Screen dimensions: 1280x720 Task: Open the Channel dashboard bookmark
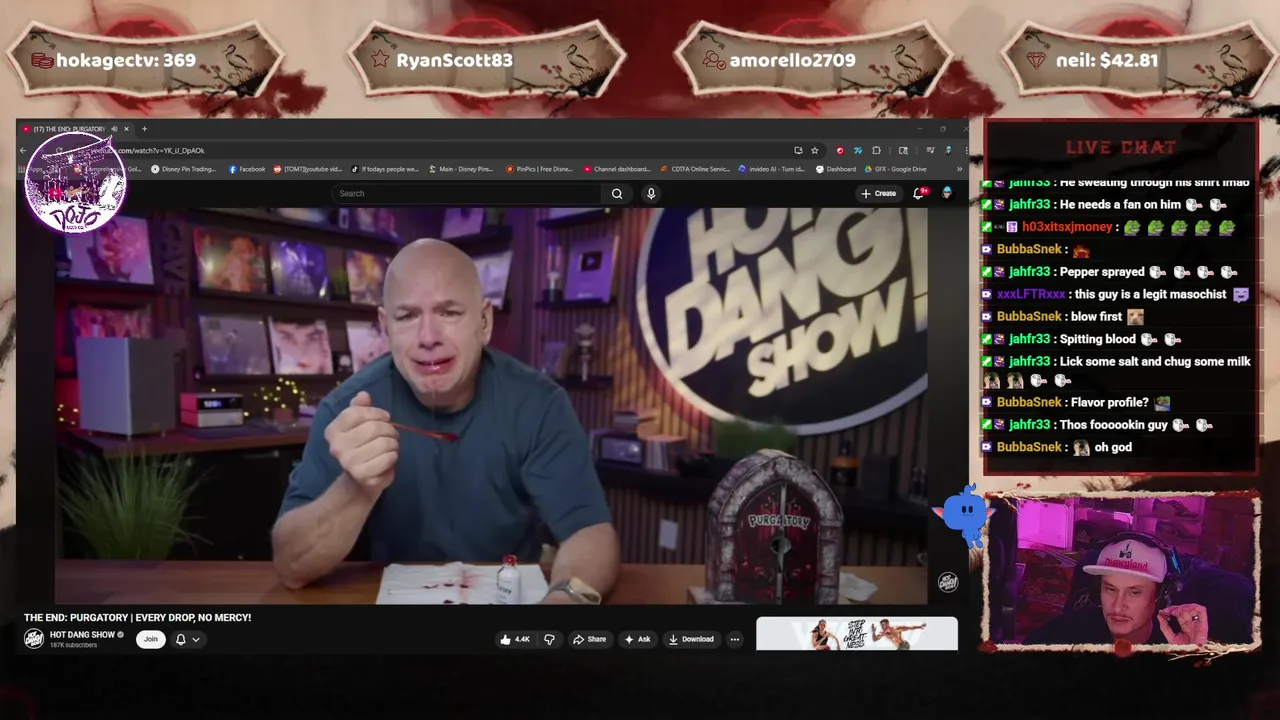(617, 169)
